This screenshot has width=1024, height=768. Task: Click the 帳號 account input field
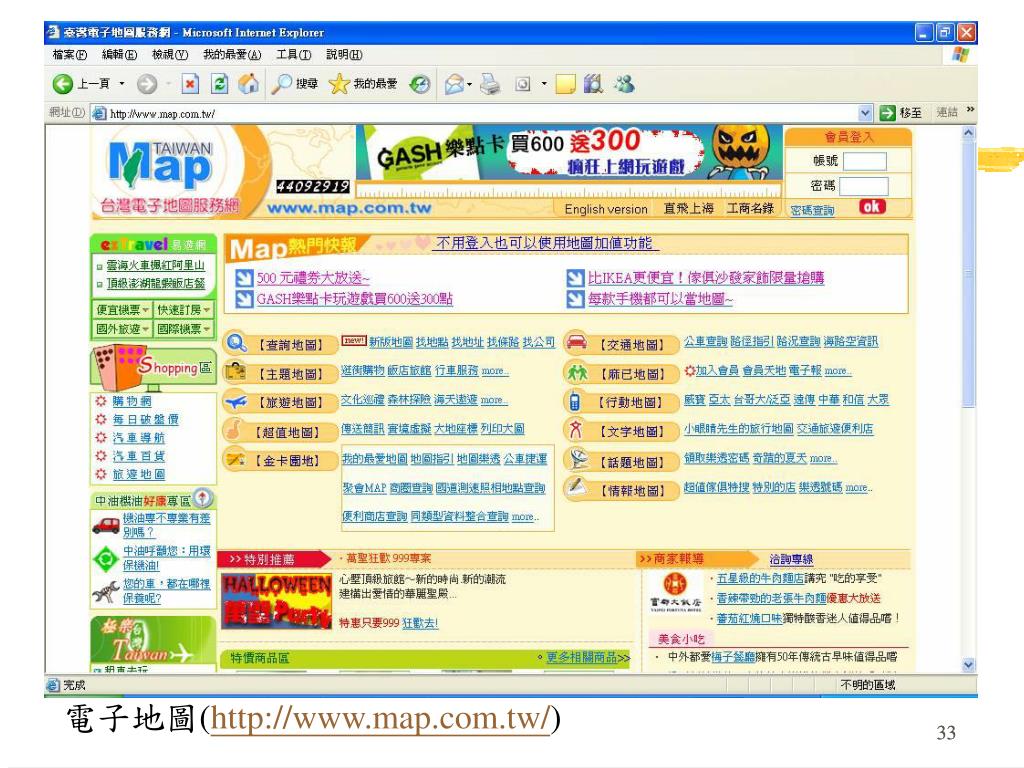865,161
